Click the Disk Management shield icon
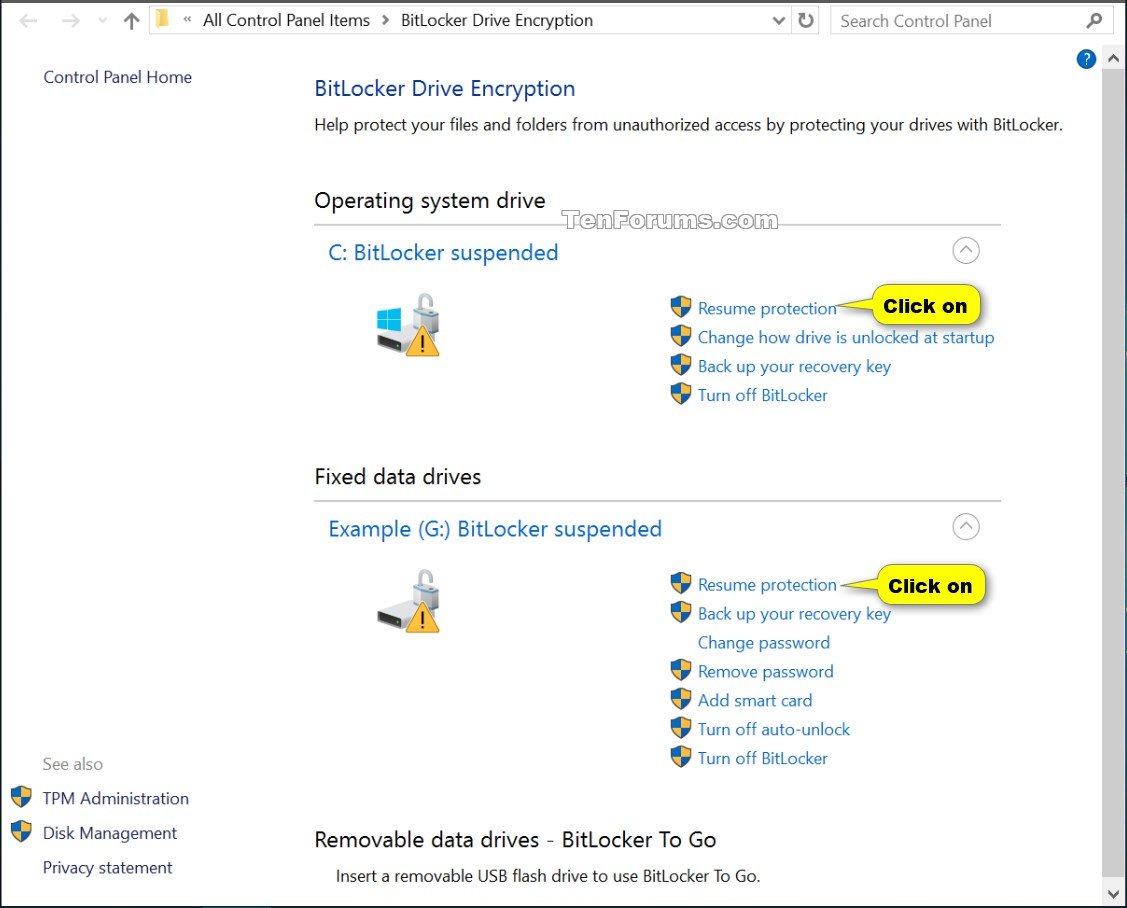 22,831
